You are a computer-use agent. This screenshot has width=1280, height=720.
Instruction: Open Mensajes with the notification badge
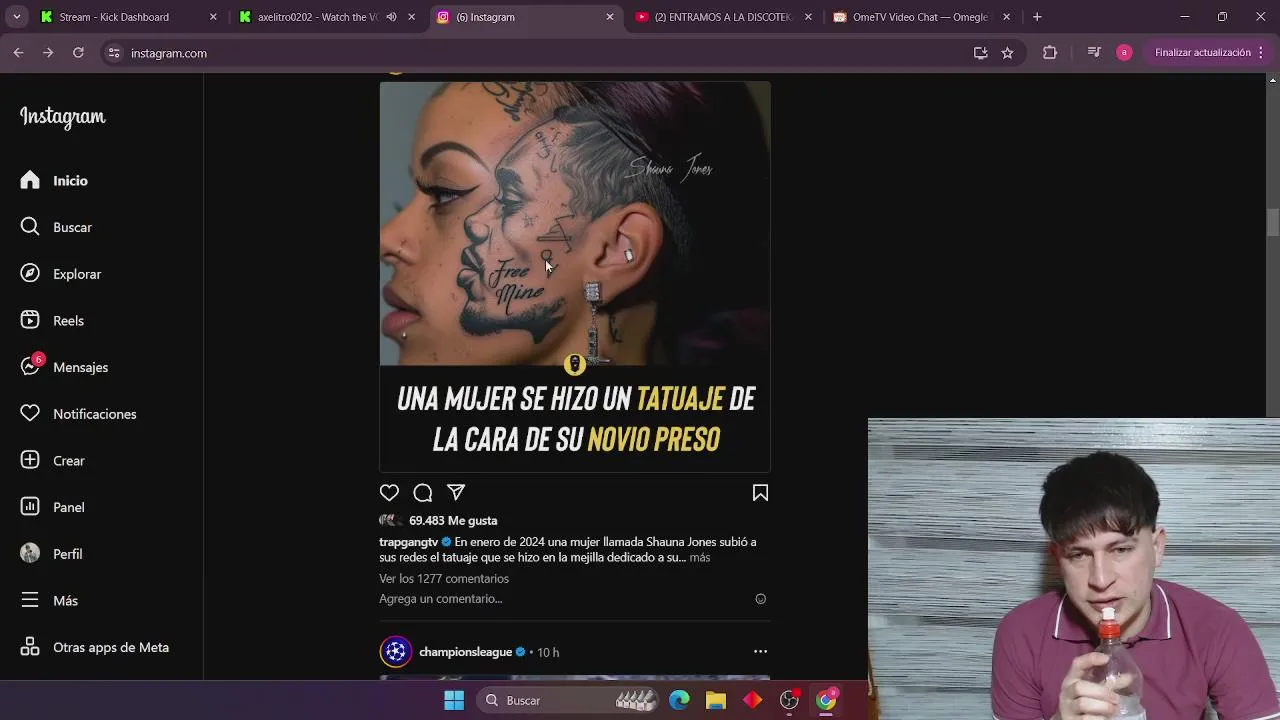pyautogui.click(x=64, y=366)
